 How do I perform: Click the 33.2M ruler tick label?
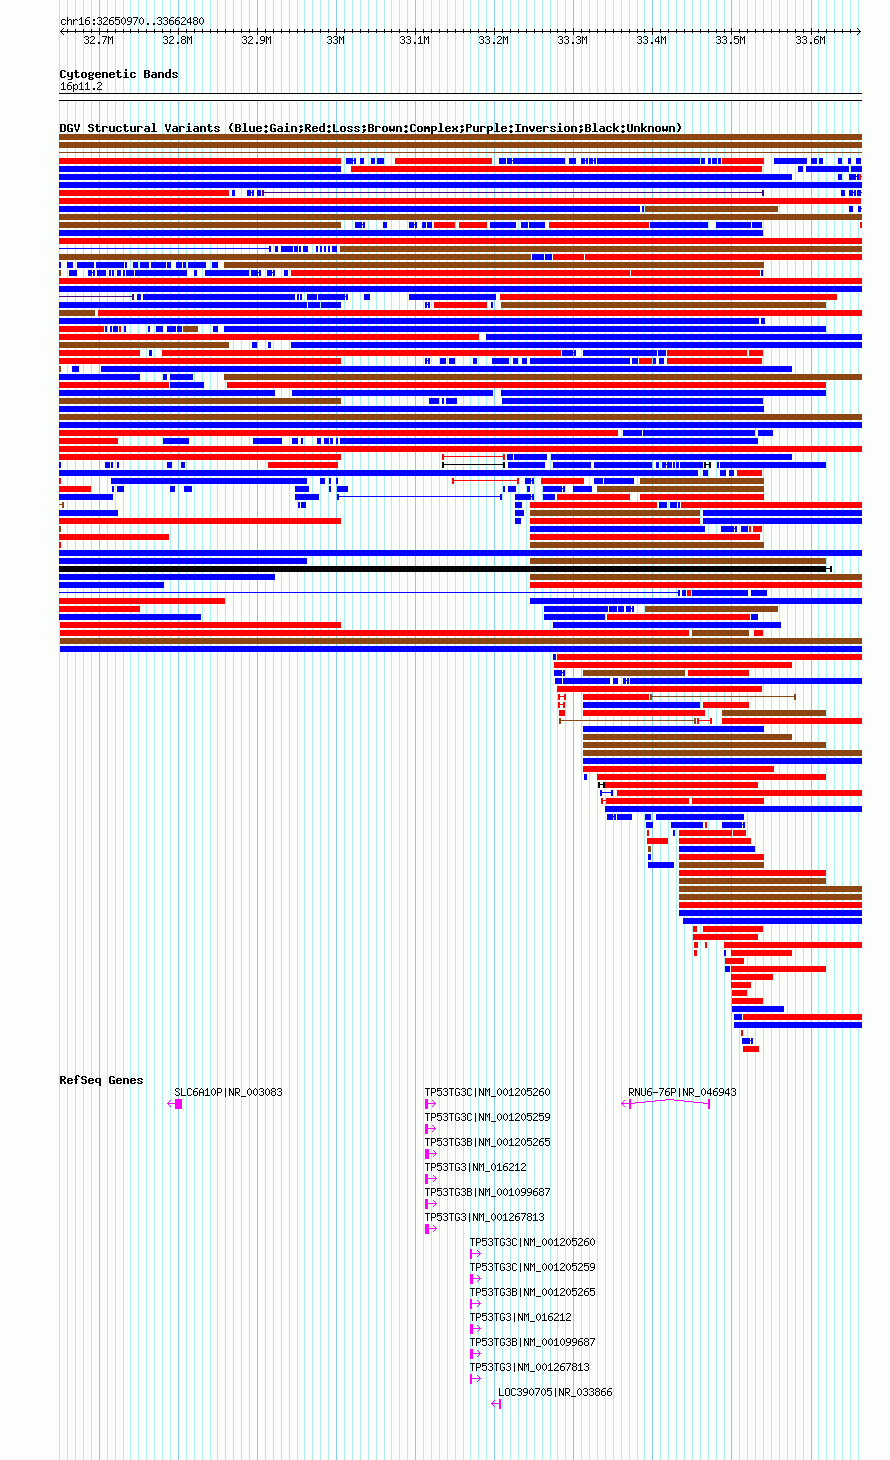pyautogui.click(x=493, y=40)
